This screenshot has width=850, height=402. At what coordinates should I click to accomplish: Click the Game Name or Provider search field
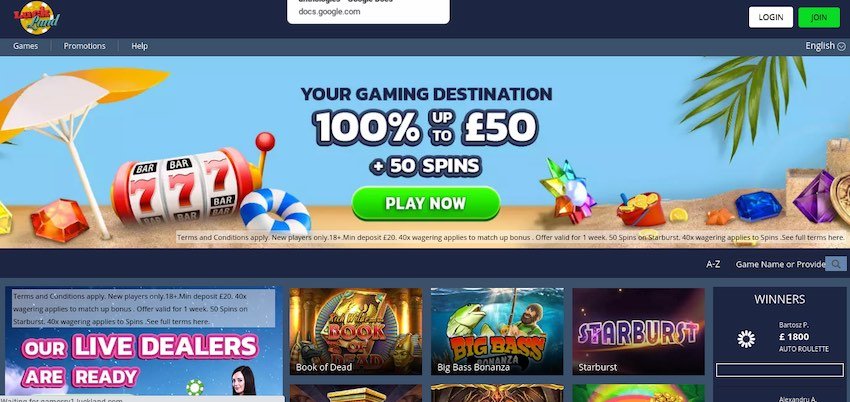[780, 264]
